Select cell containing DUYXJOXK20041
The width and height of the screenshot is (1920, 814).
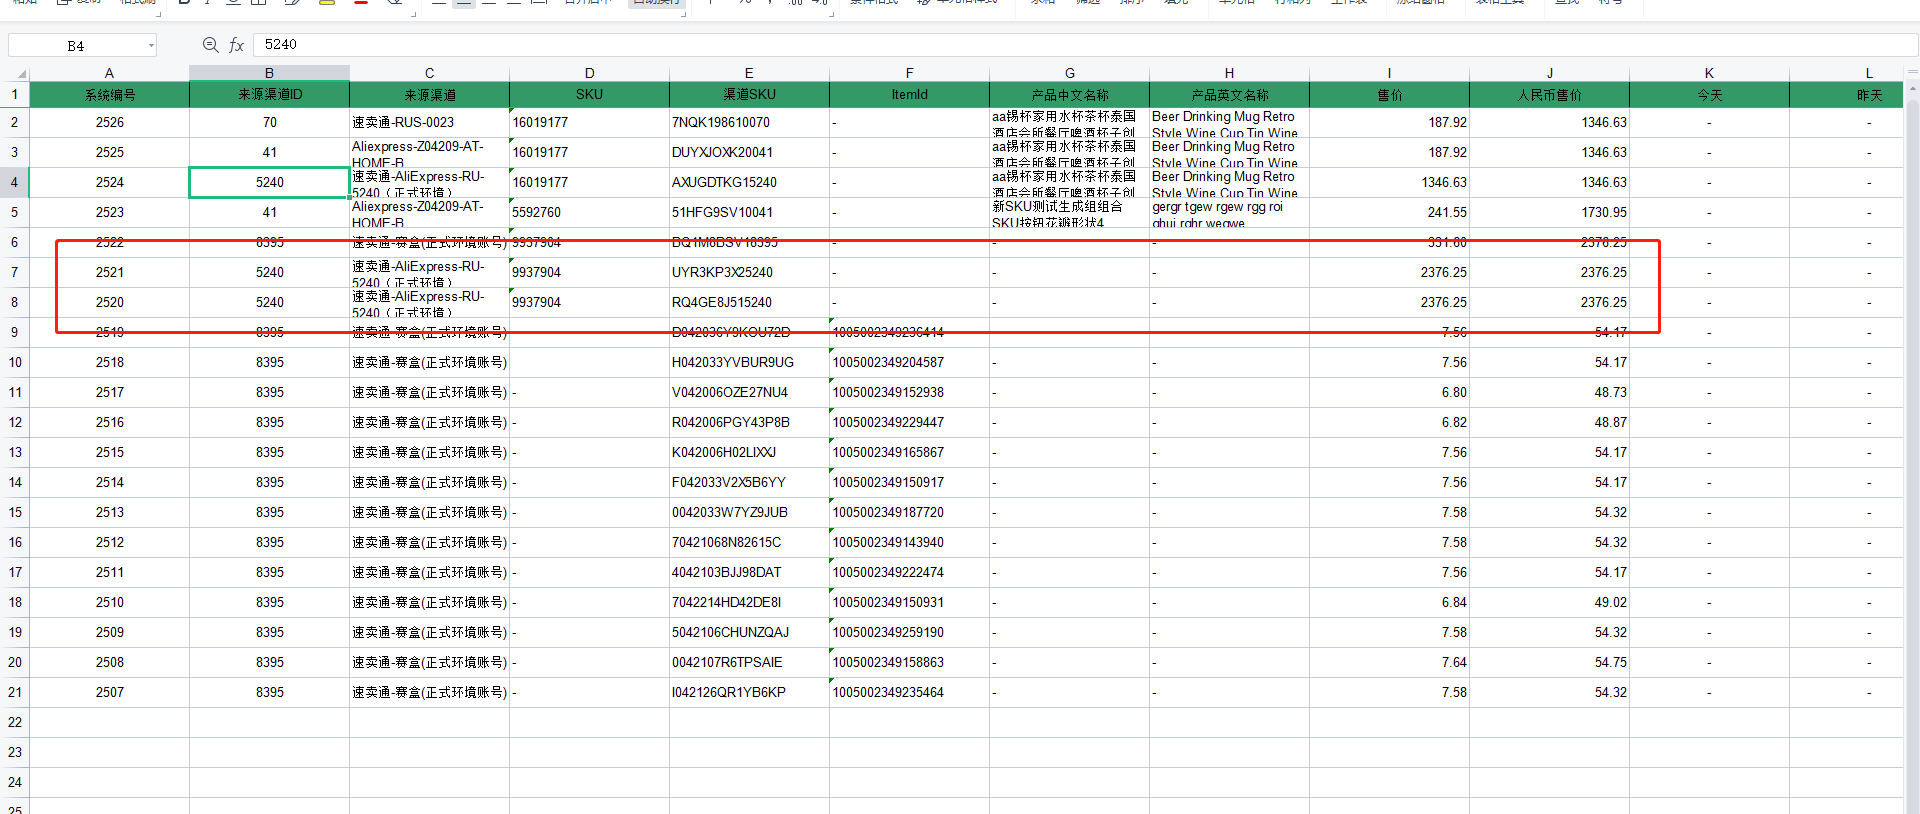(749, 152)
